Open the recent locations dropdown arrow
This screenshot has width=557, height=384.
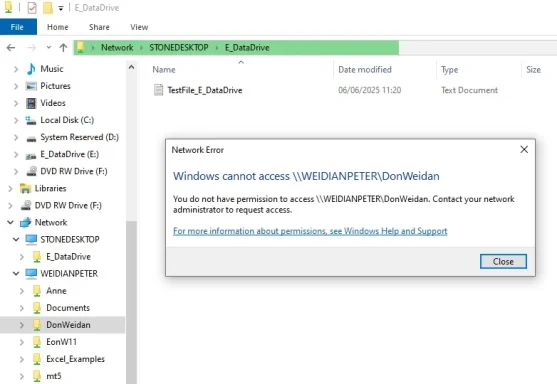click(x=49, y=48)
